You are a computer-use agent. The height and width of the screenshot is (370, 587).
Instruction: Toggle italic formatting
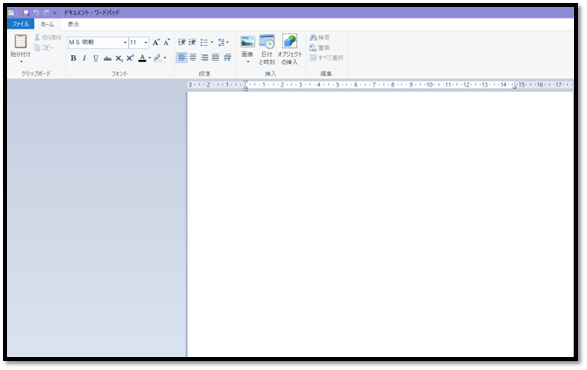85,58
